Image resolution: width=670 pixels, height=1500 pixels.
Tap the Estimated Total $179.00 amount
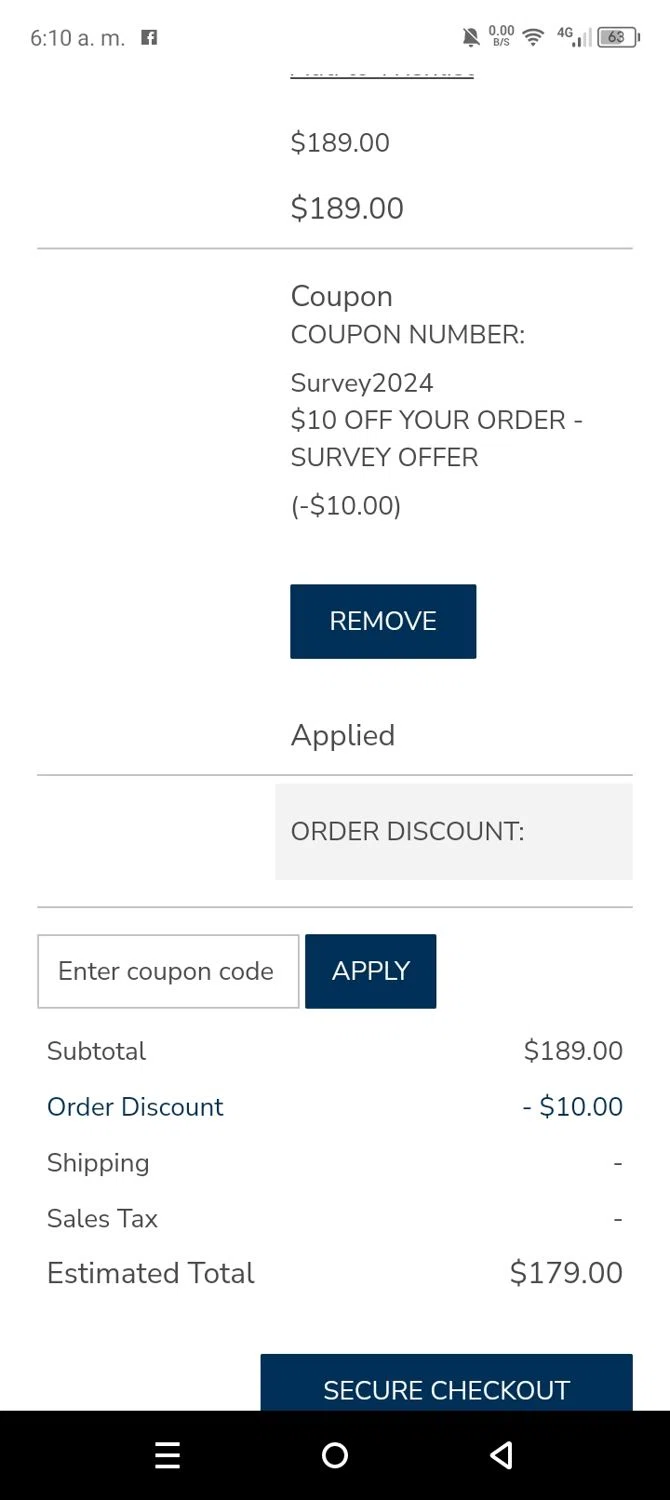click(x=566, y=1273)
